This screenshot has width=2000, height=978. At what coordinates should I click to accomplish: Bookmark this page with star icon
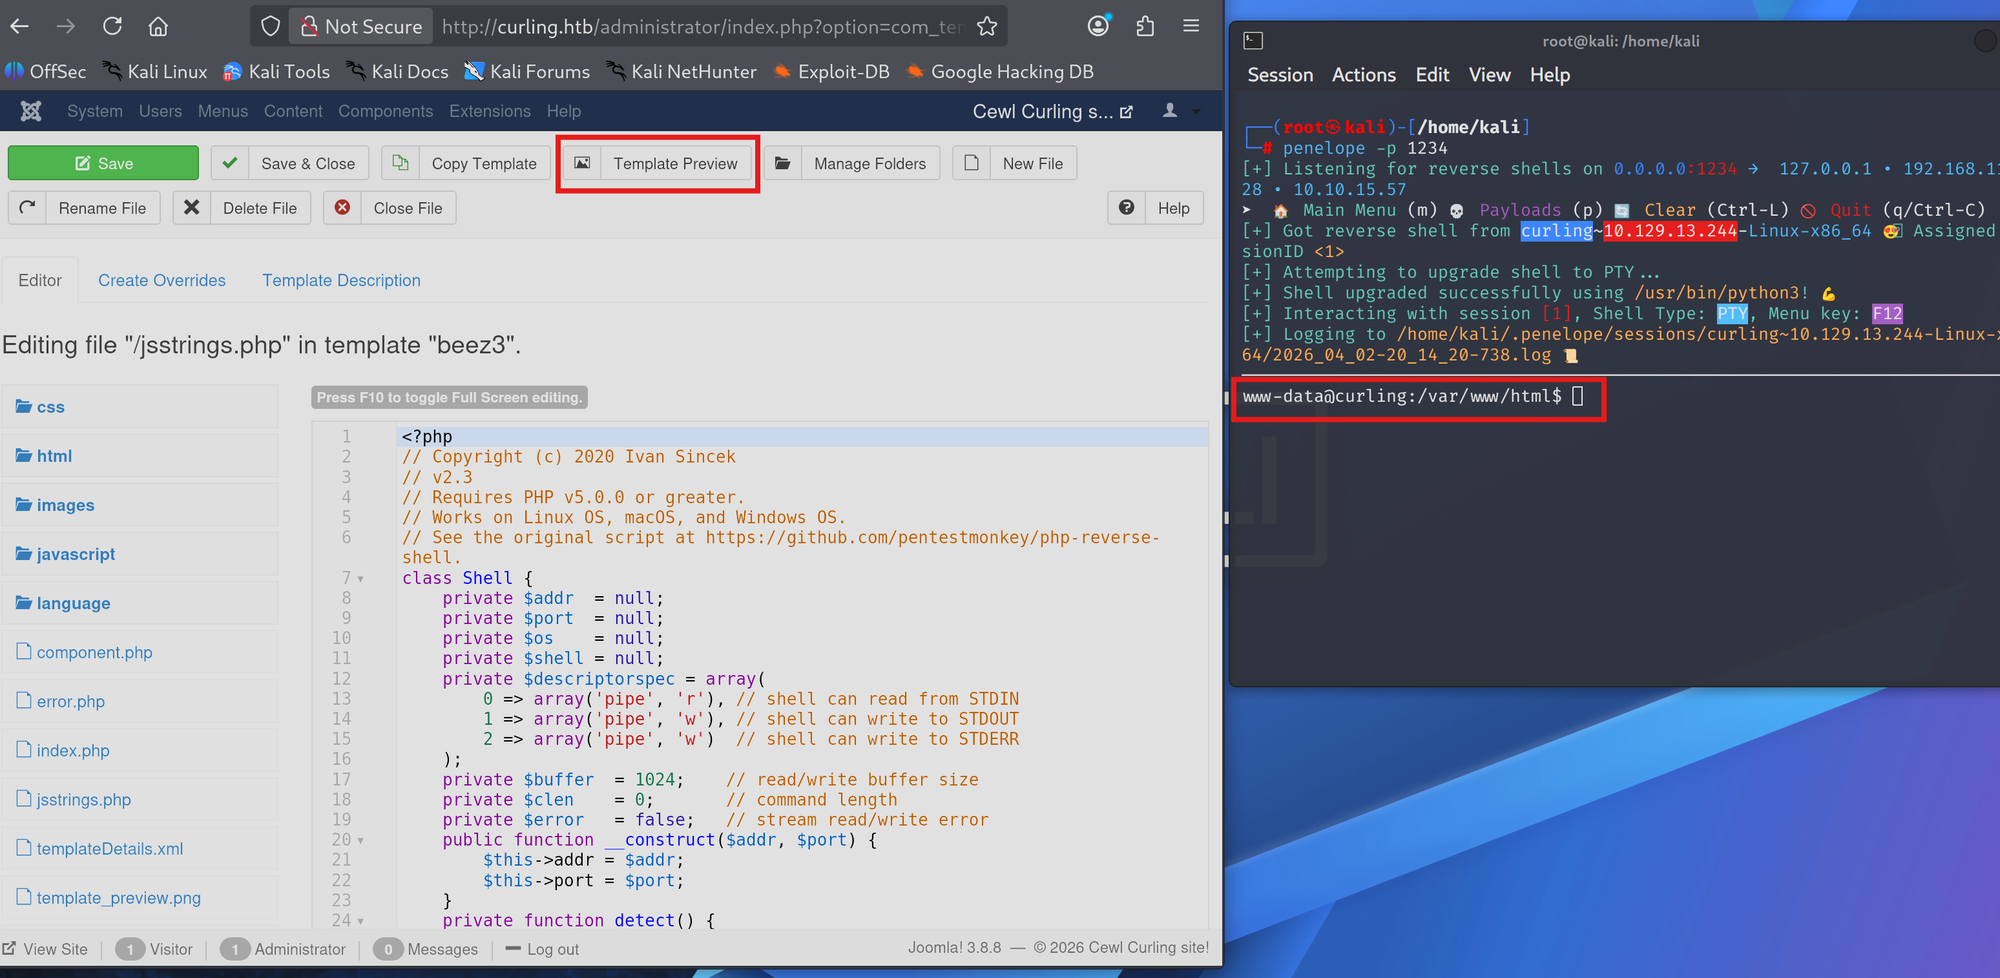point(987,26)
